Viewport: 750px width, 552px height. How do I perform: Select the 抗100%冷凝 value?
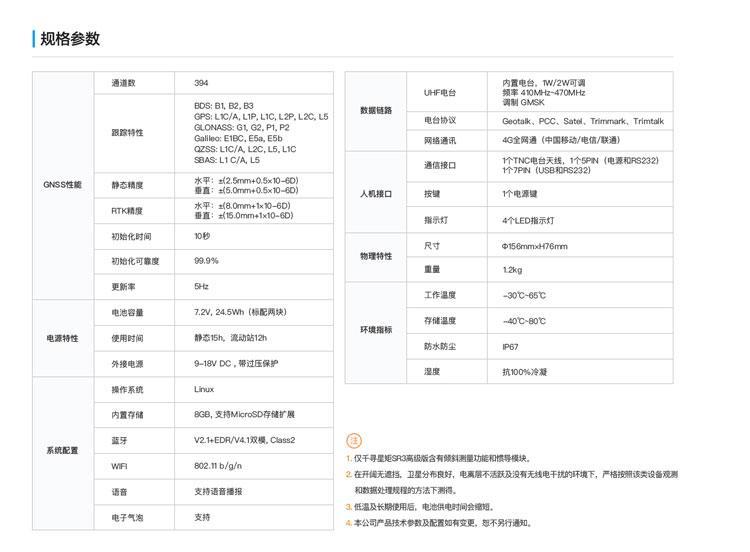click(x=524, y=372)
